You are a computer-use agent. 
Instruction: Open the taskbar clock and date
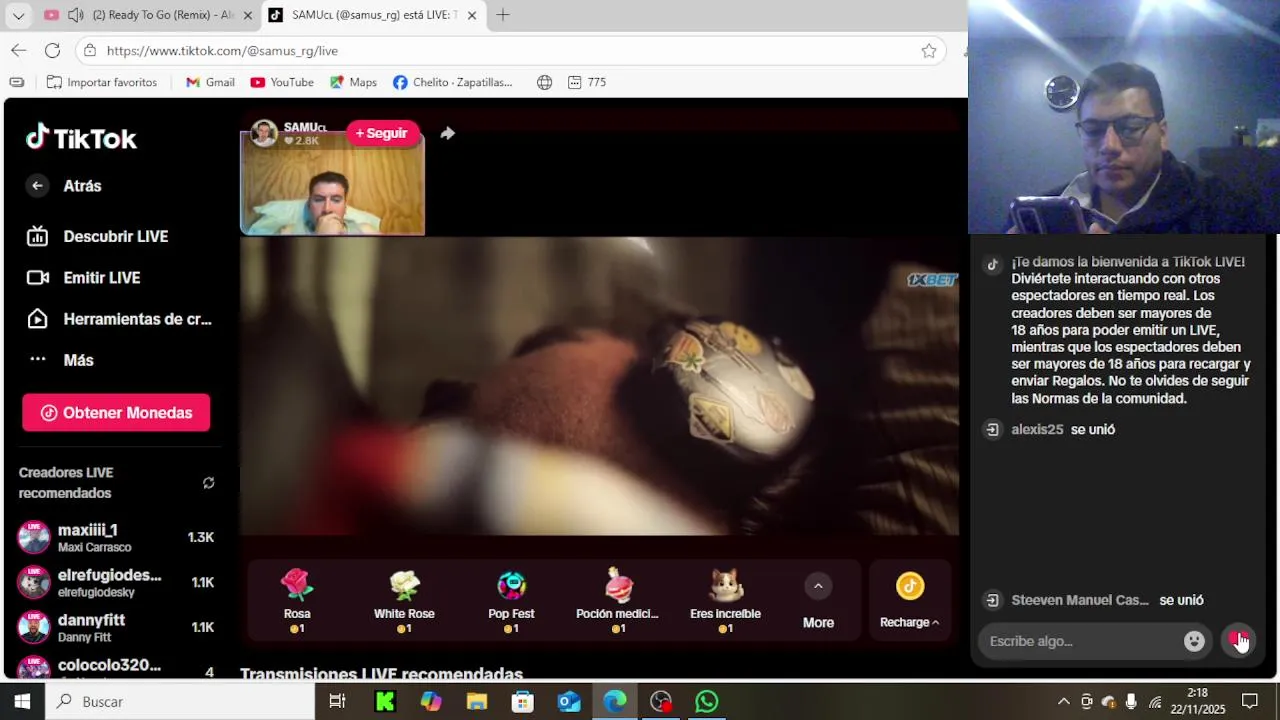[x=1198, y=701]
